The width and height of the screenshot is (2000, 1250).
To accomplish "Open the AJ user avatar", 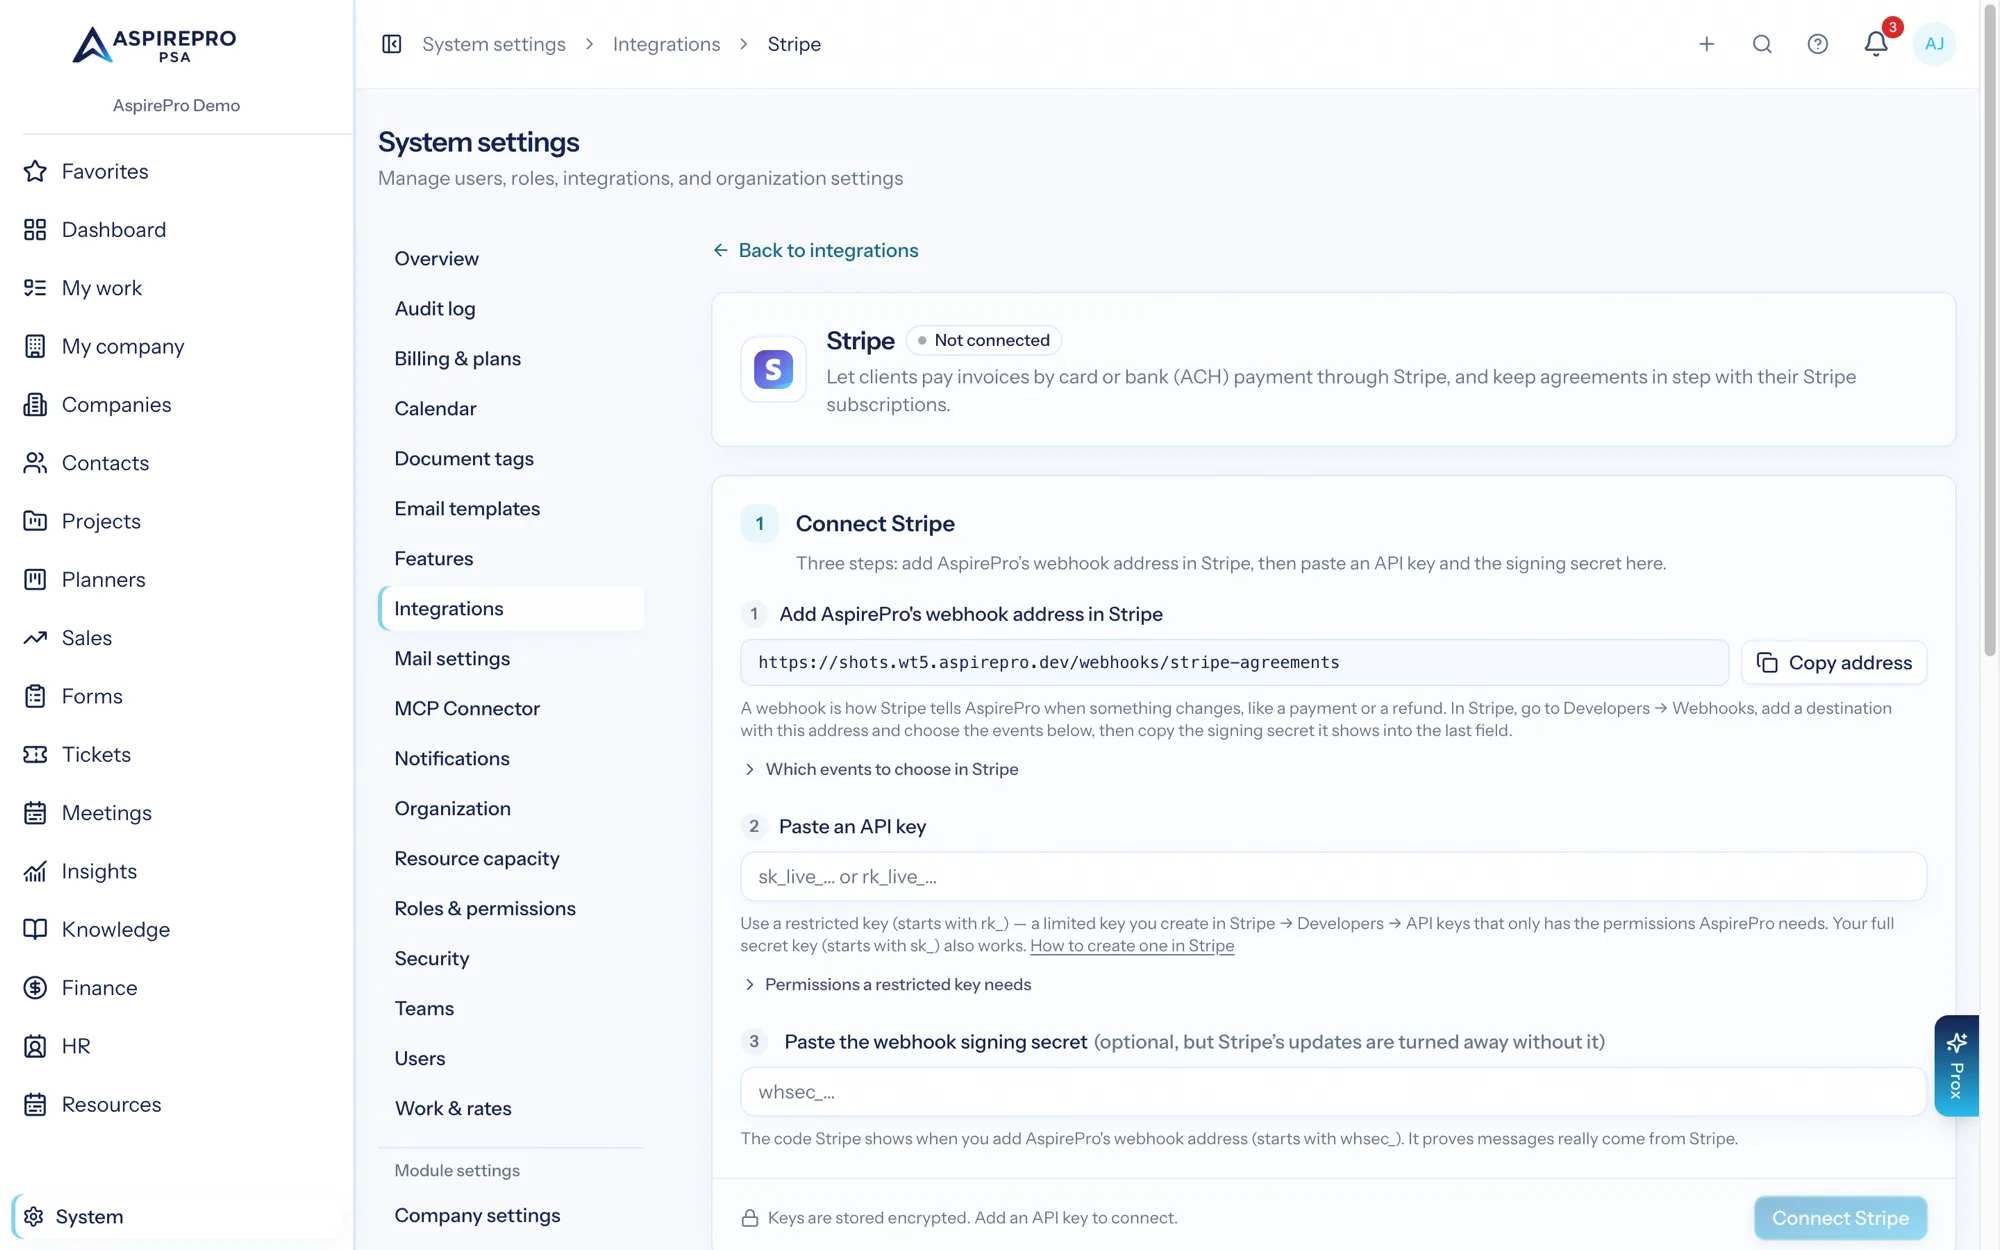I will click(x=1934, y=44).
